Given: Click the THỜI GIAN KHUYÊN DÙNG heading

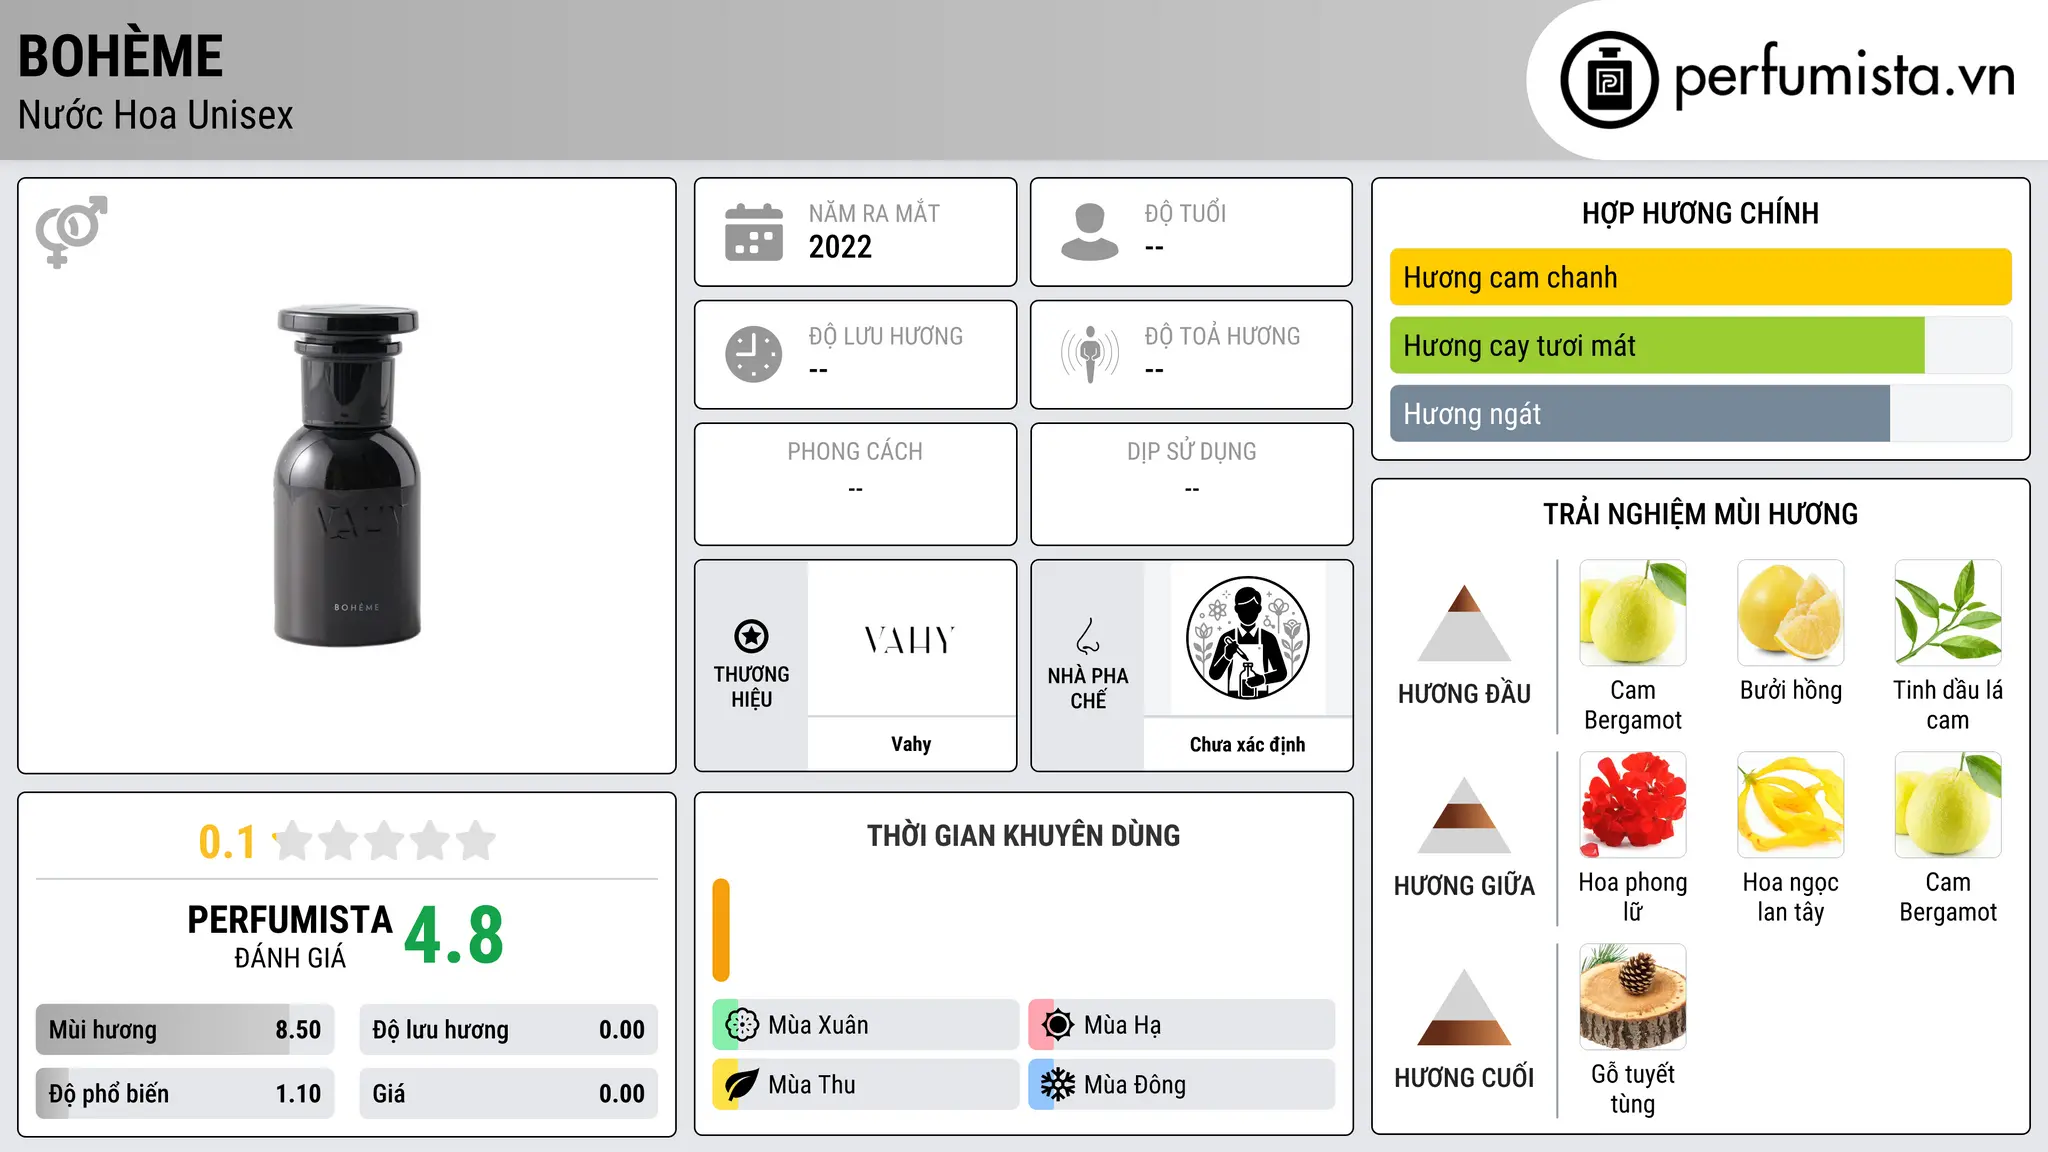Looking at the screenshot, I should coord(1023,835).
